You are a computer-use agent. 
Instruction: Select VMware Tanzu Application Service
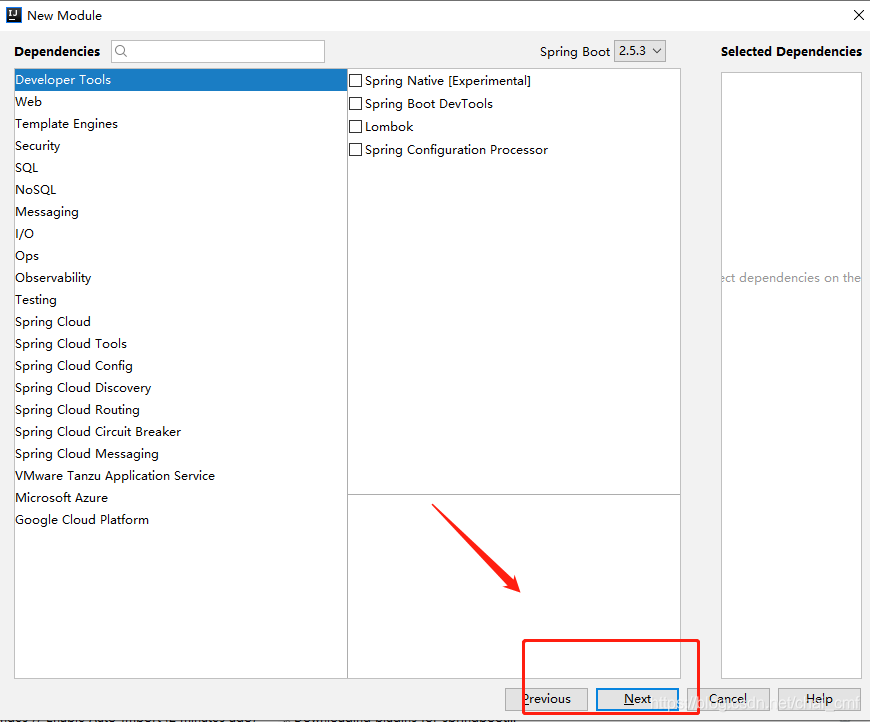(x=181, y=476)
